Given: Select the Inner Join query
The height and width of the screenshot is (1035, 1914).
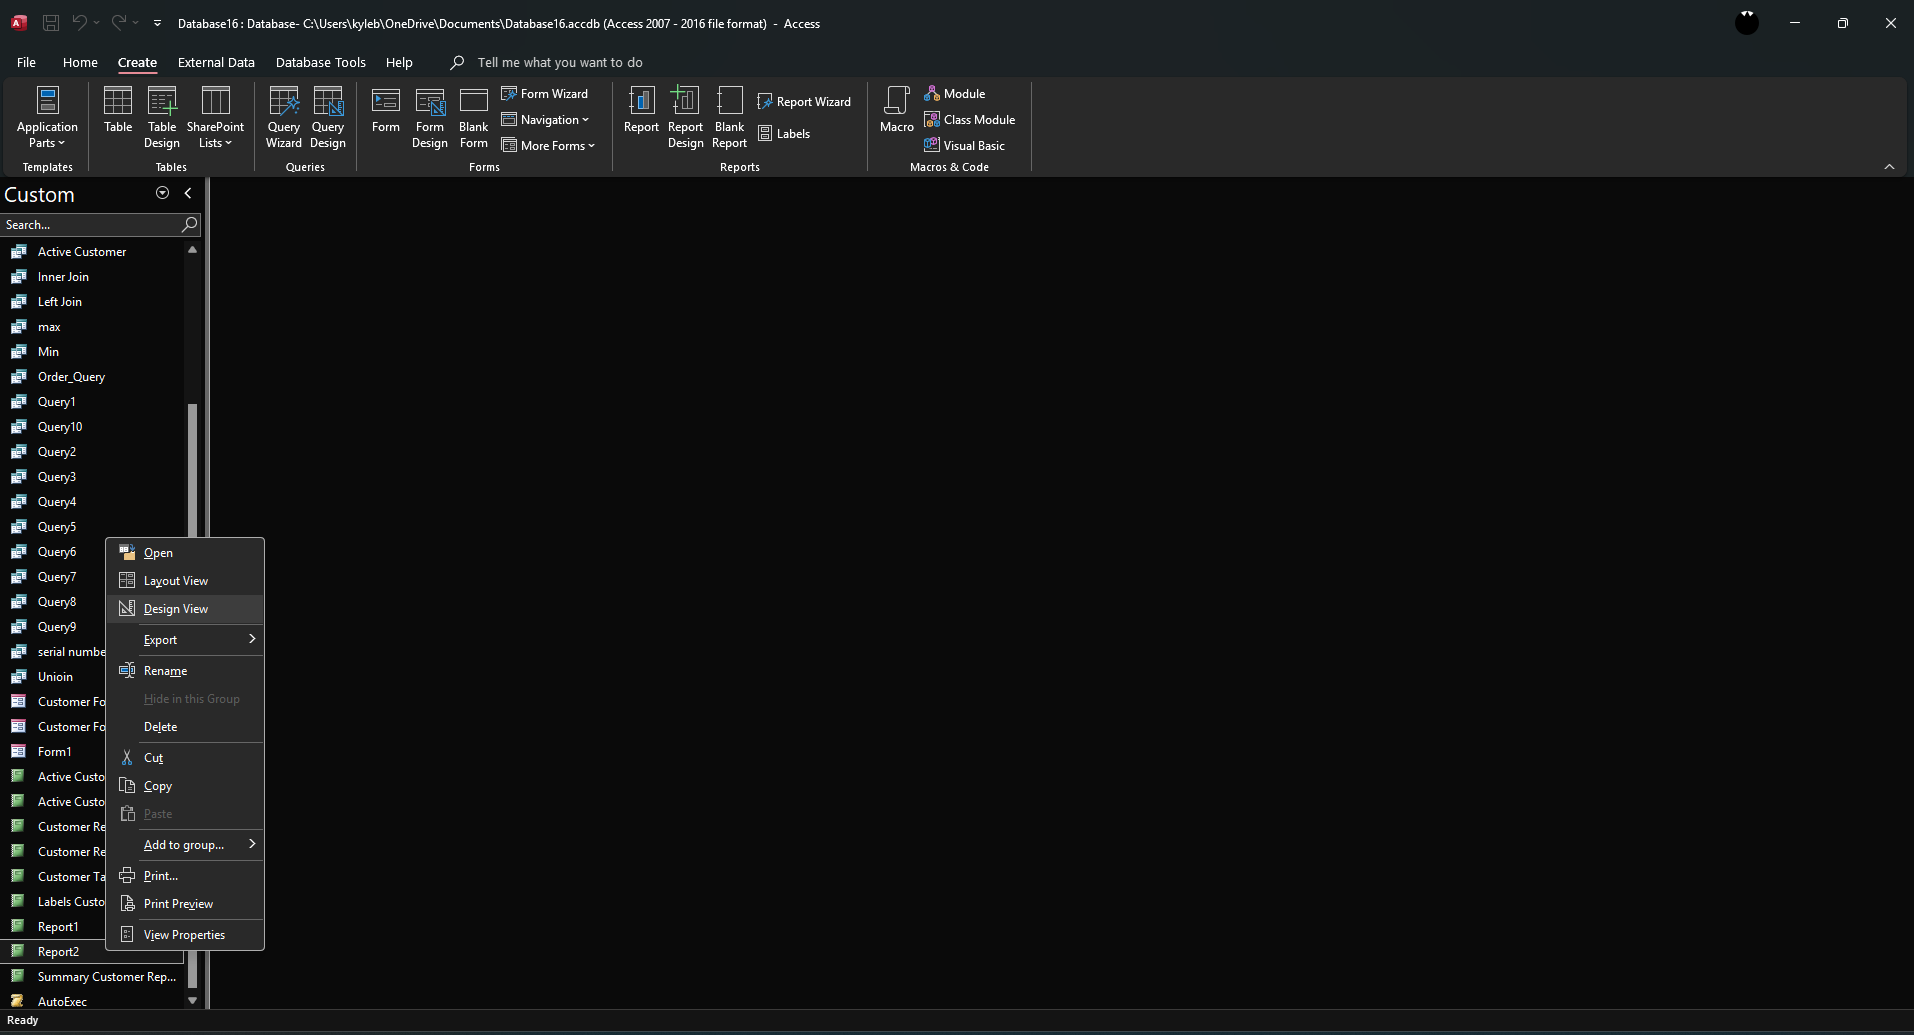Looking at the screenshot, I should point(92,277).
